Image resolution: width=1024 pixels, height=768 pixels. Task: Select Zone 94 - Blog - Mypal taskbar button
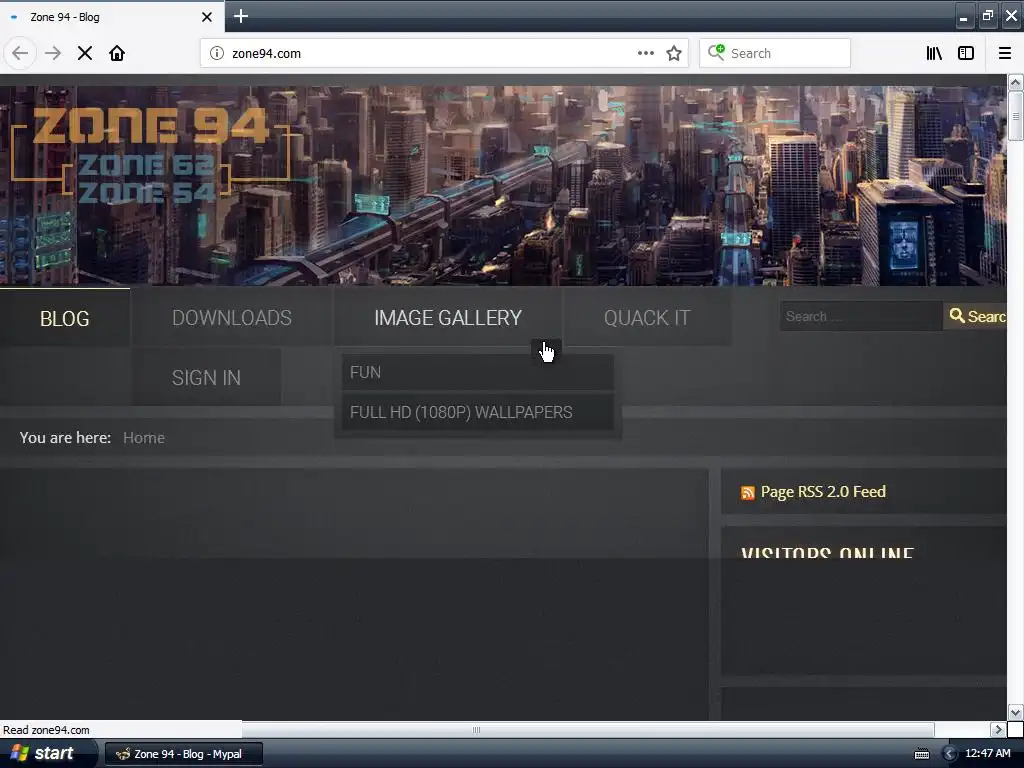[x=184, y=754]
